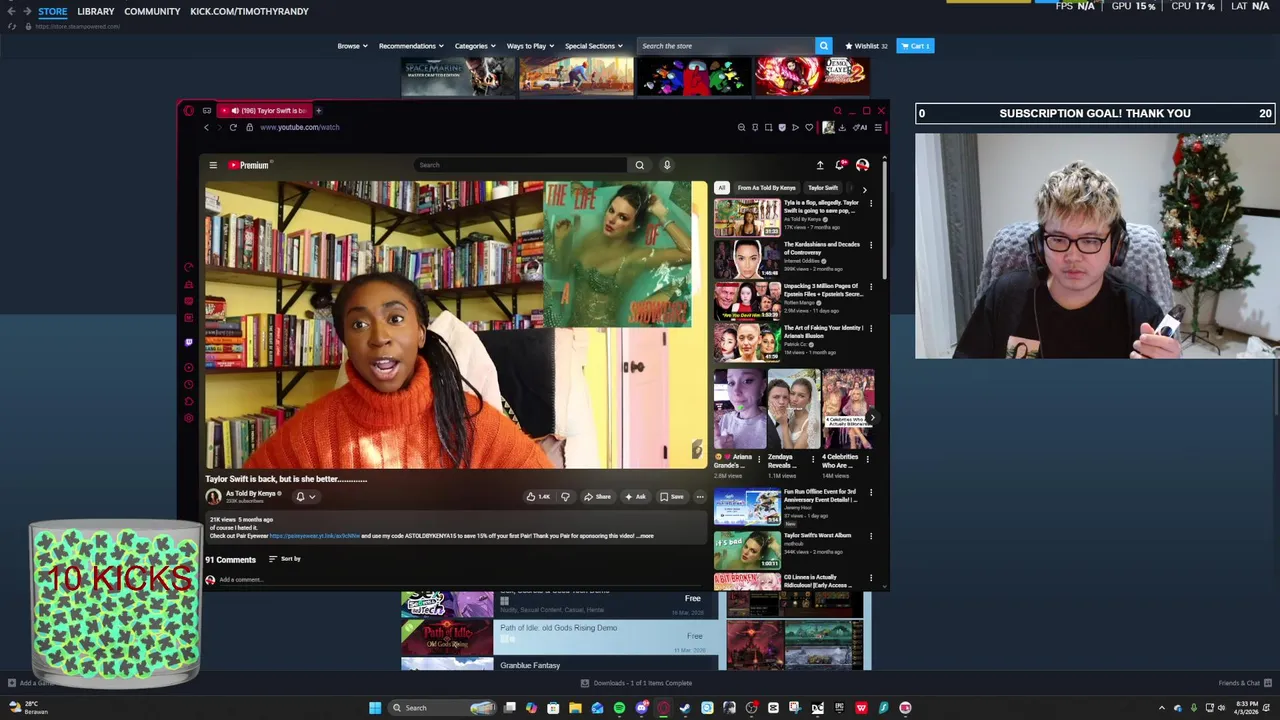Reload the YouTube page in browser
The width and height of the screenshot is (1280, 720).
pos(233,127)
